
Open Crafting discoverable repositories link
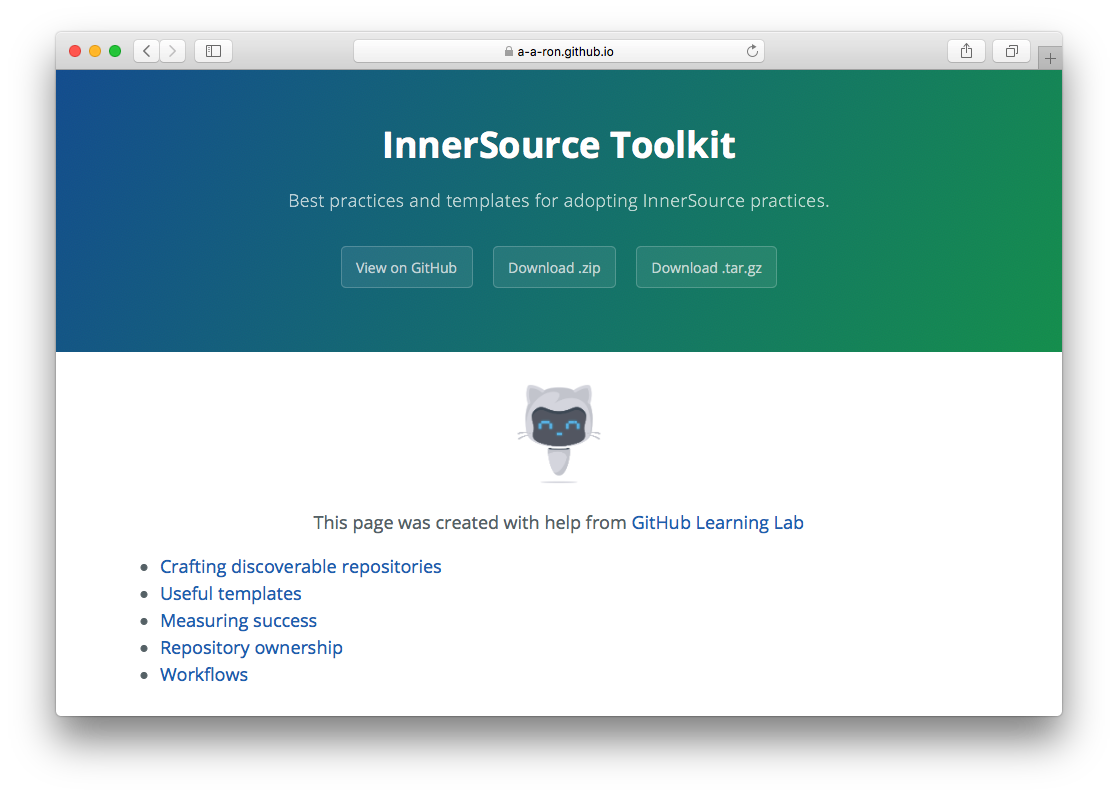tap(301, 566)
